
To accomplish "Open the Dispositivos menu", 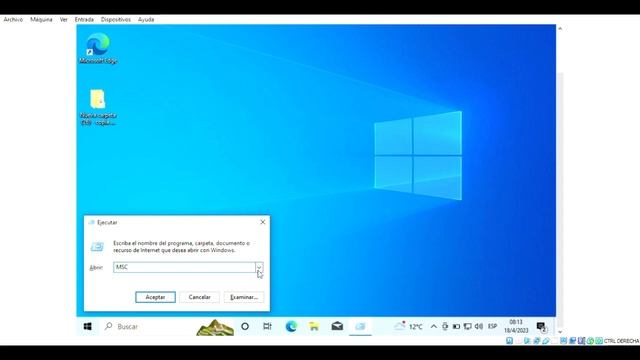I will click(116, 19).
